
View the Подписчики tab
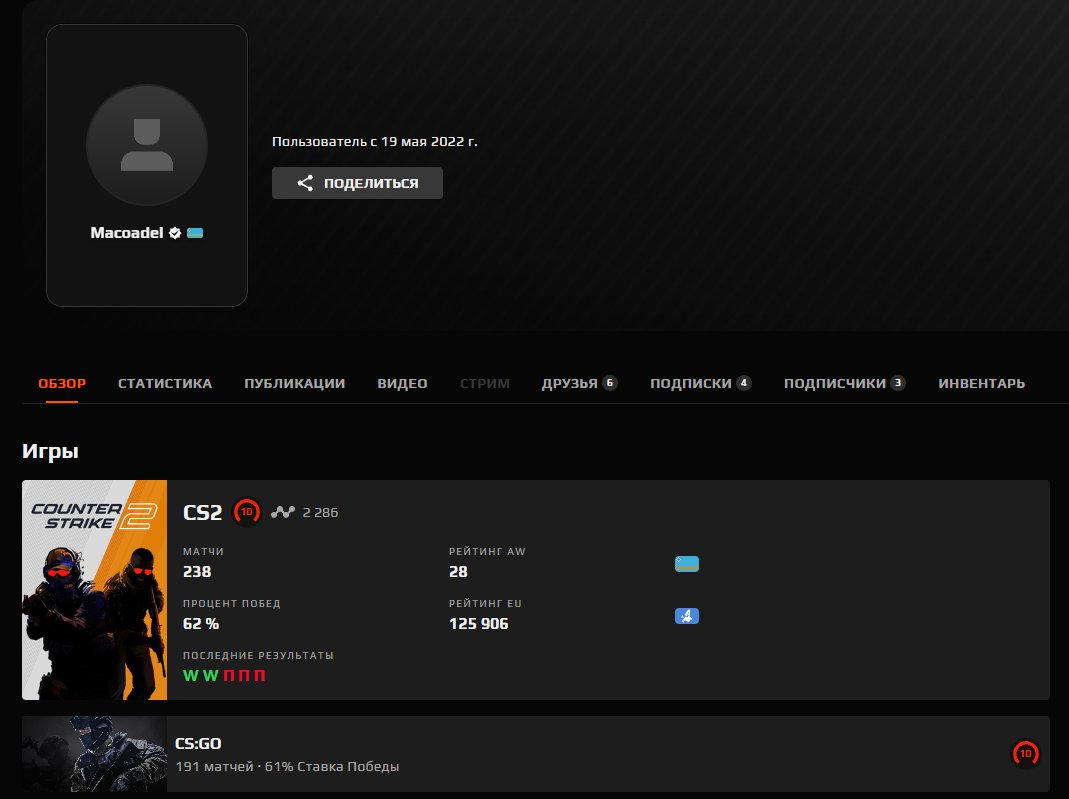click(x=844, y=383)
